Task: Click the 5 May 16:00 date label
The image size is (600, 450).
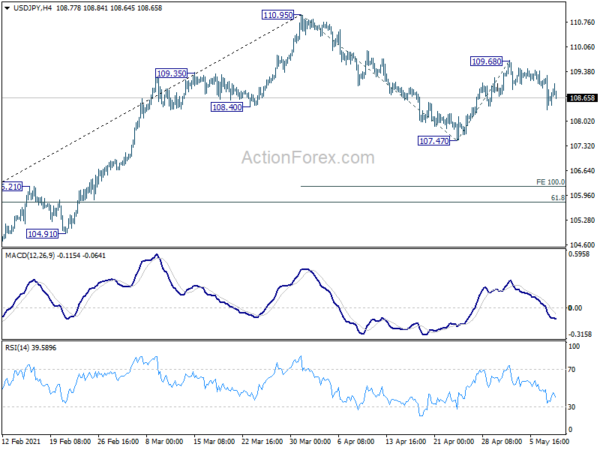Action: (549, 442)
